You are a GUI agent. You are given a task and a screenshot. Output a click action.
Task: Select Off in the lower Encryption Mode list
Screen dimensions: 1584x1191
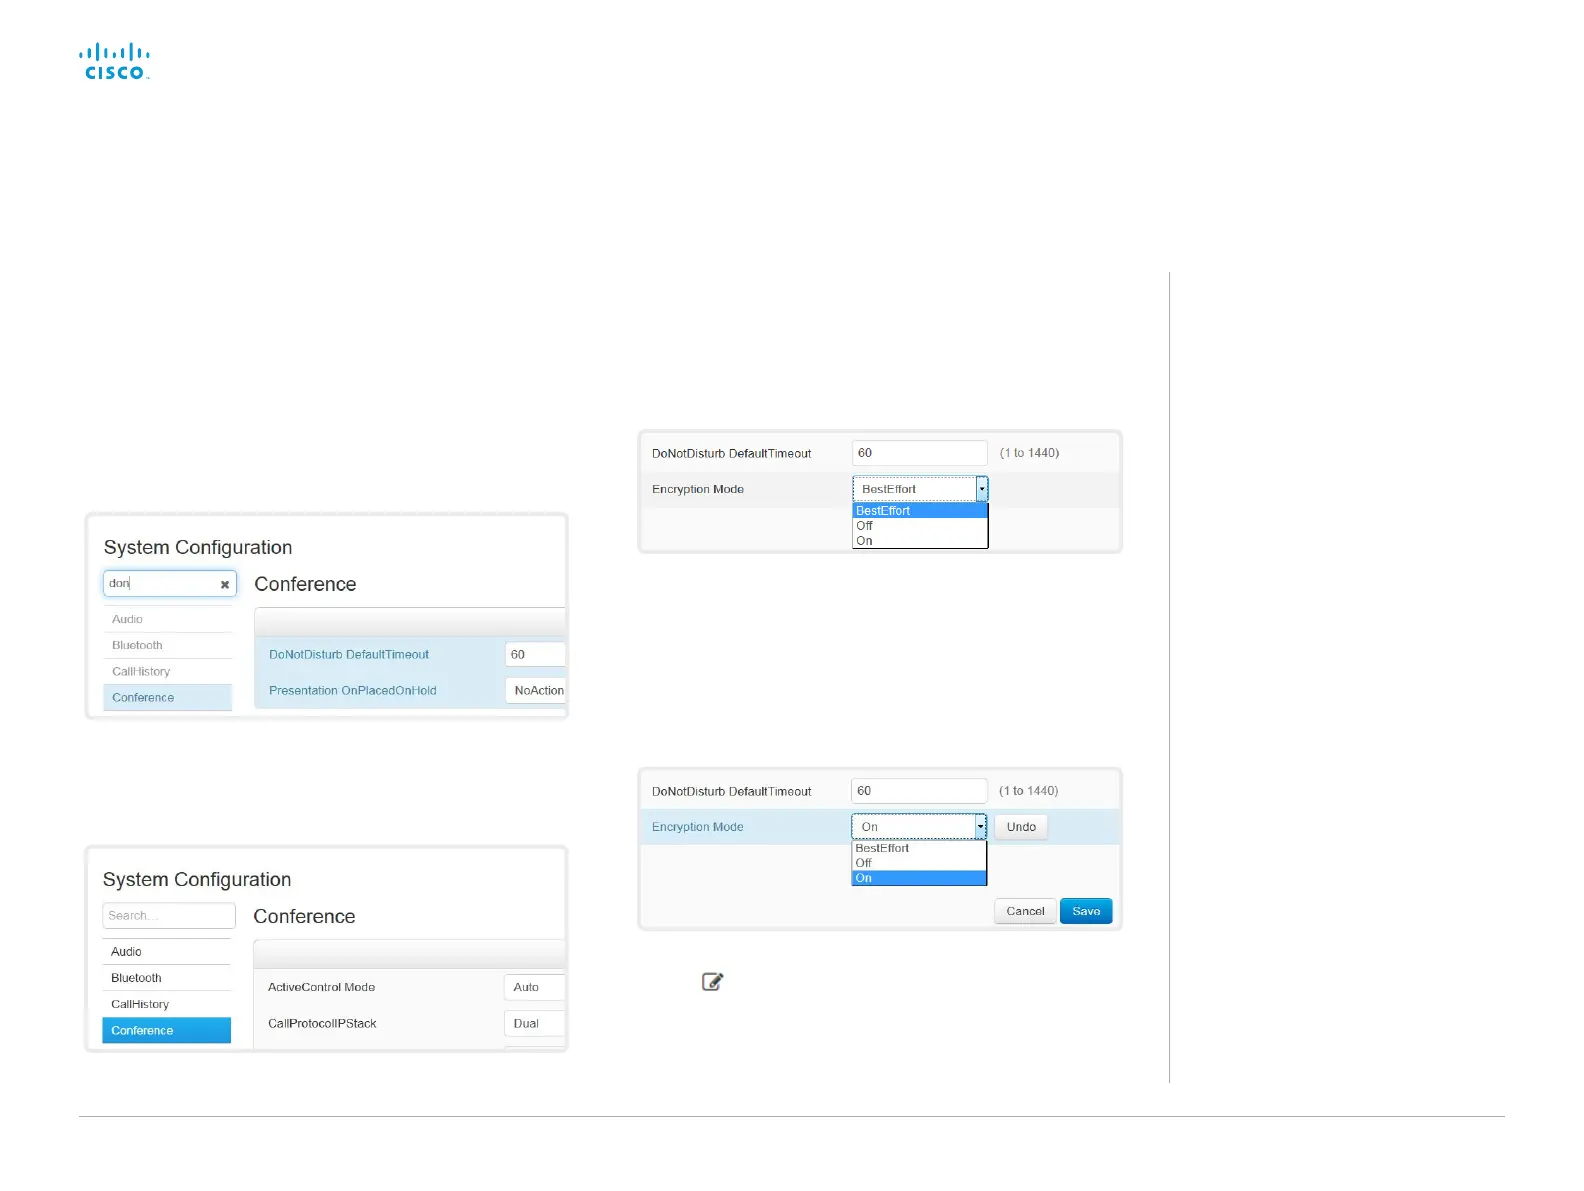[x=919, y=863]
